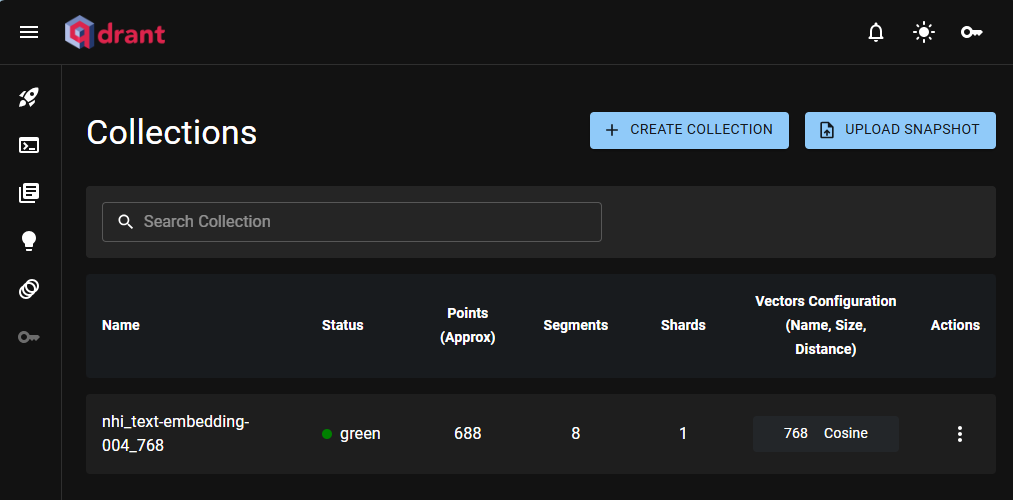Open the Console from sidebar
The width and height of the screenshot is (1013, 500).
pyautogui.click(x=29, y=145)
